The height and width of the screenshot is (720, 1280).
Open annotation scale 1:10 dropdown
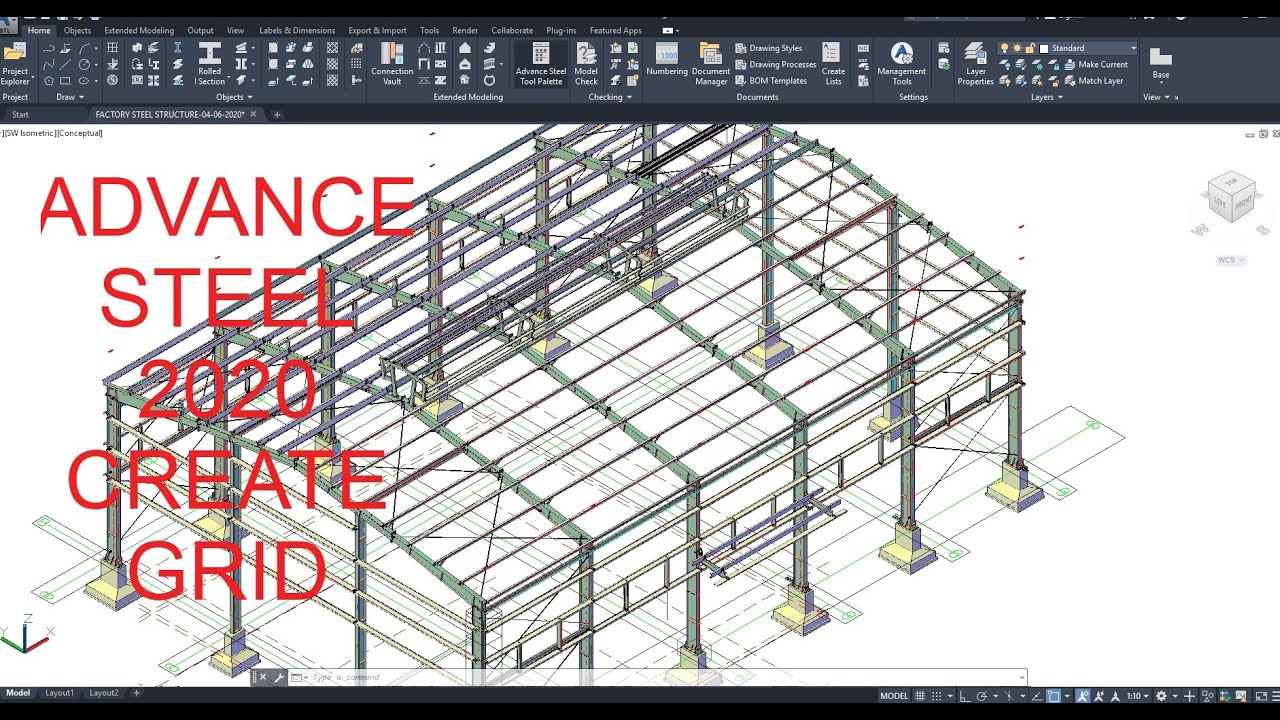(1138, 695)
